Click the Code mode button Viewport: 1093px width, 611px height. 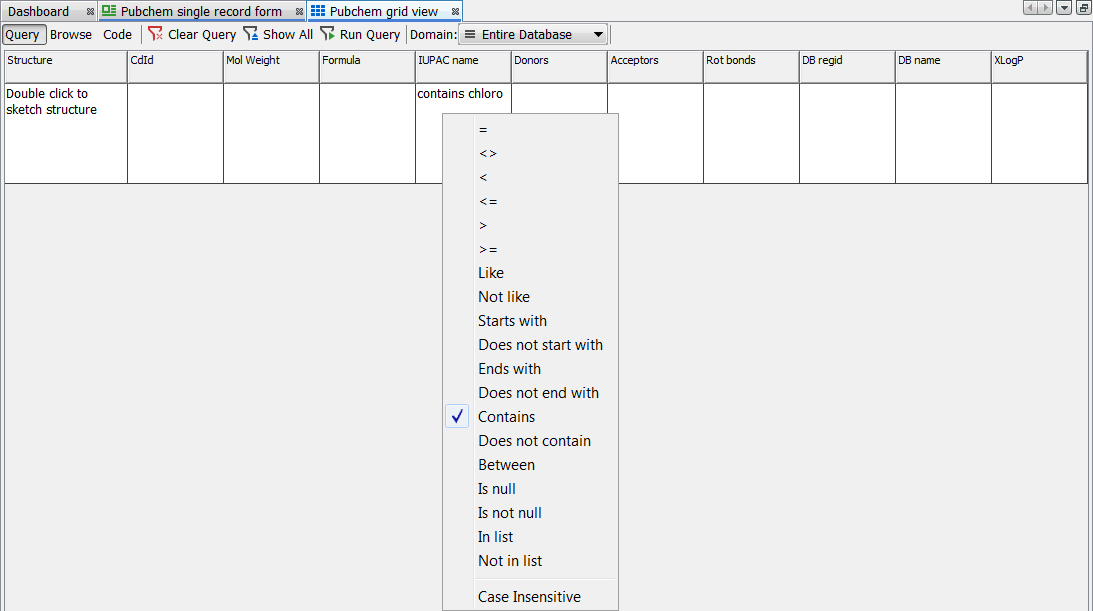pos(117,34)
